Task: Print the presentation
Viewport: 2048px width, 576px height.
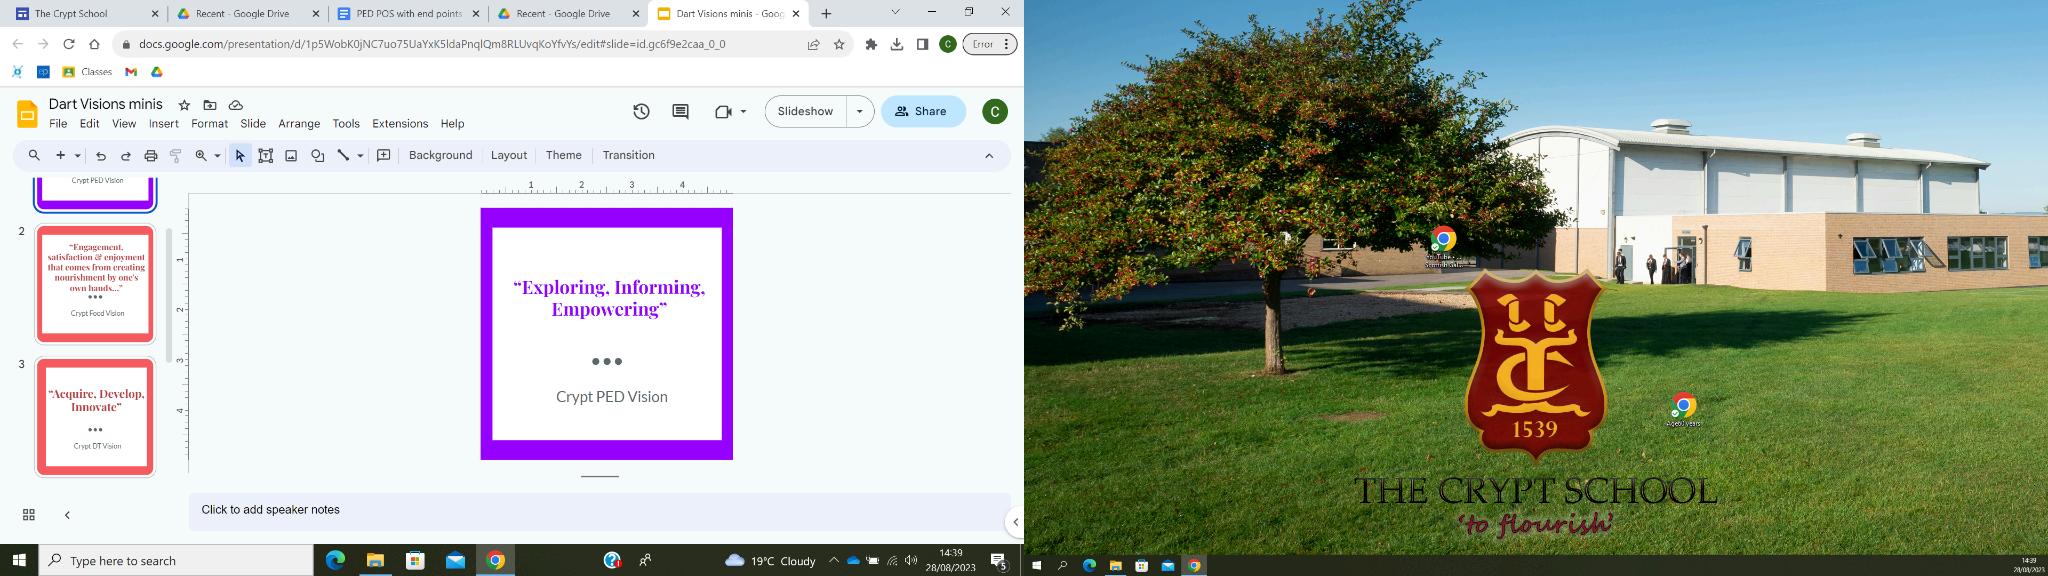Action: point(151,156)
